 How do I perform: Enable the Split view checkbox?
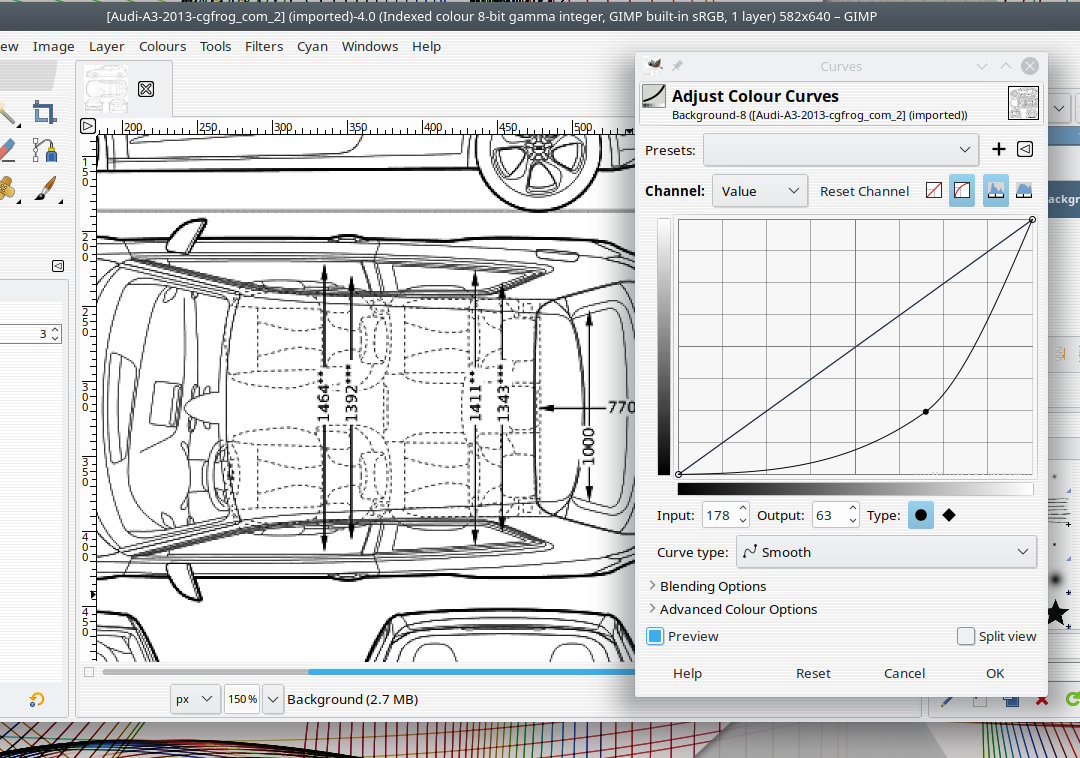click(965, 636)
